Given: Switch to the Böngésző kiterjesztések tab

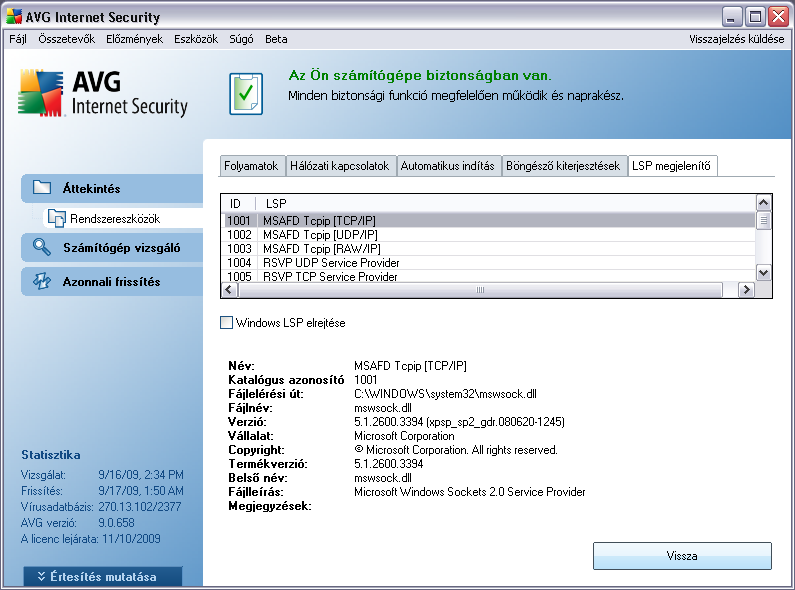Looking at the screenshot, I should 563,166.
